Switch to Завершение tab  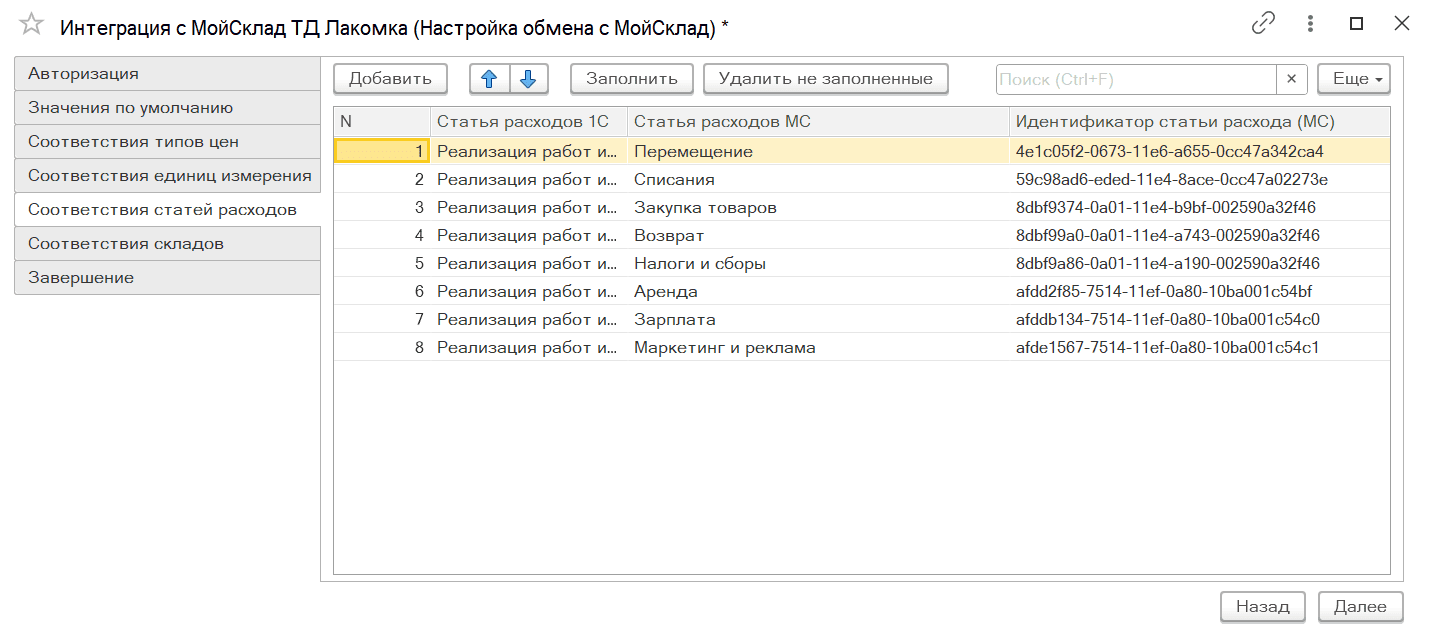[x=167, y=278]
